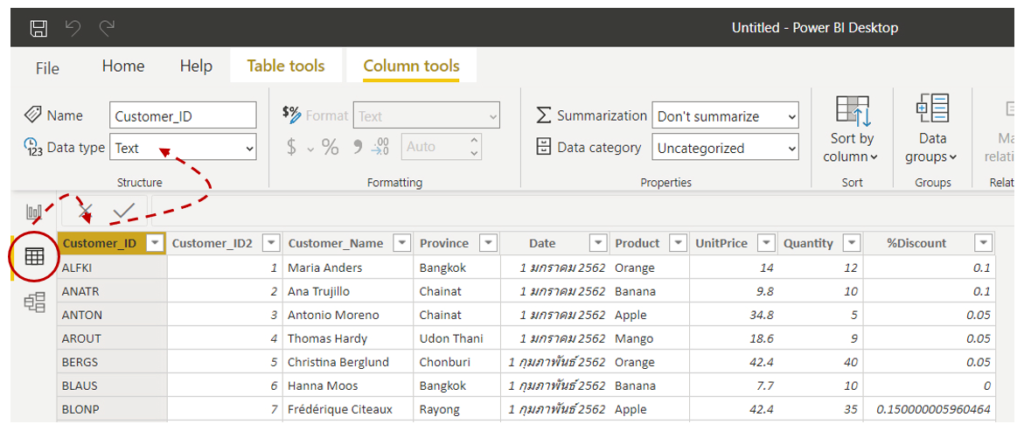This screenshot has height=438, width=1024.
Task: Apply percentage format symbol
Action: point(330,147)
